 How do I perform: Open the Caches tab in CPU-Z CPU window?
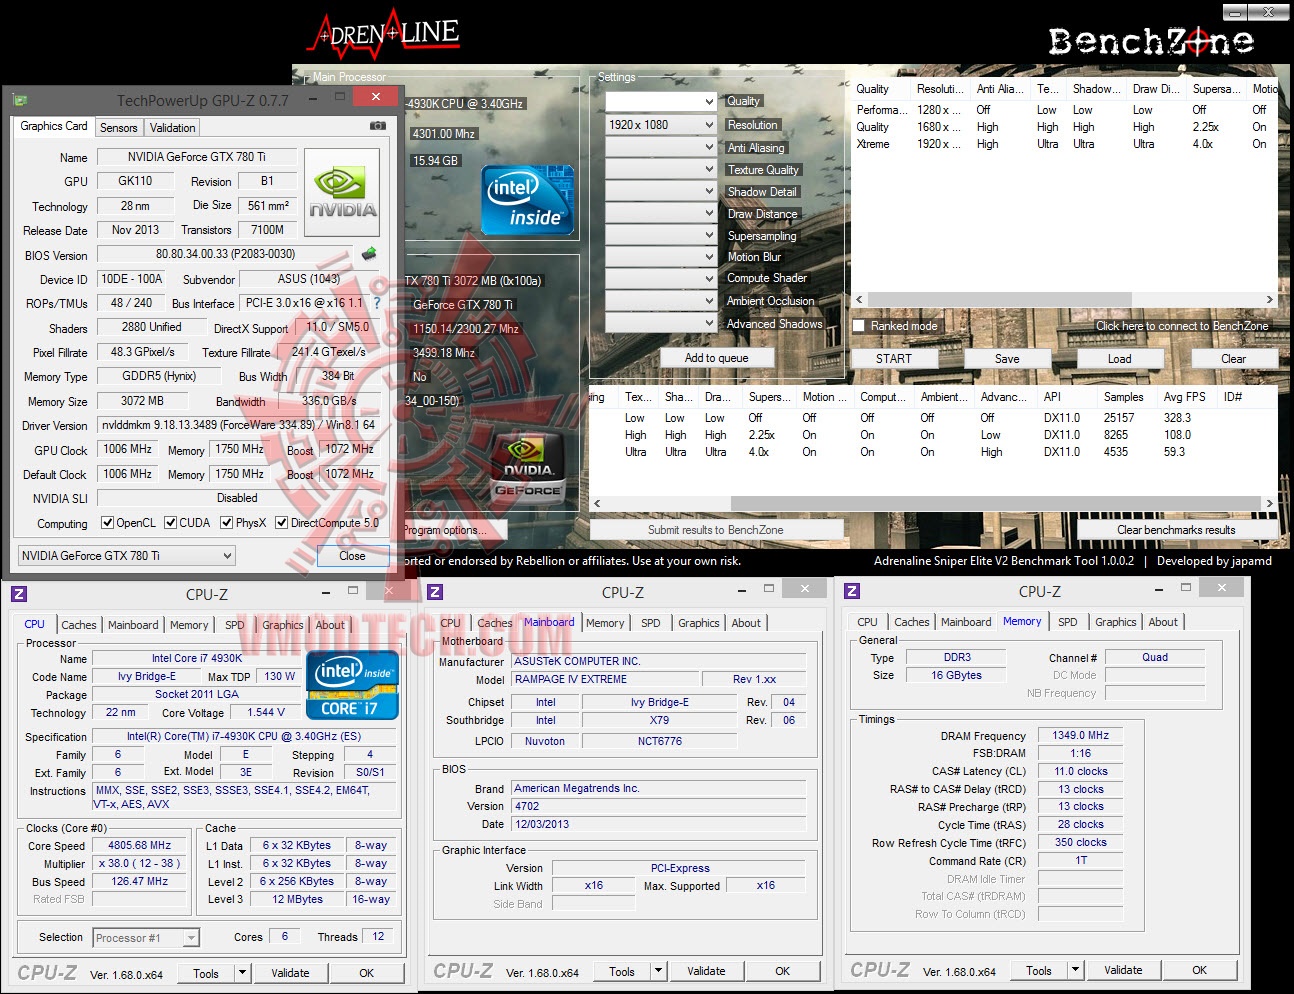click(x=79, y=625)
